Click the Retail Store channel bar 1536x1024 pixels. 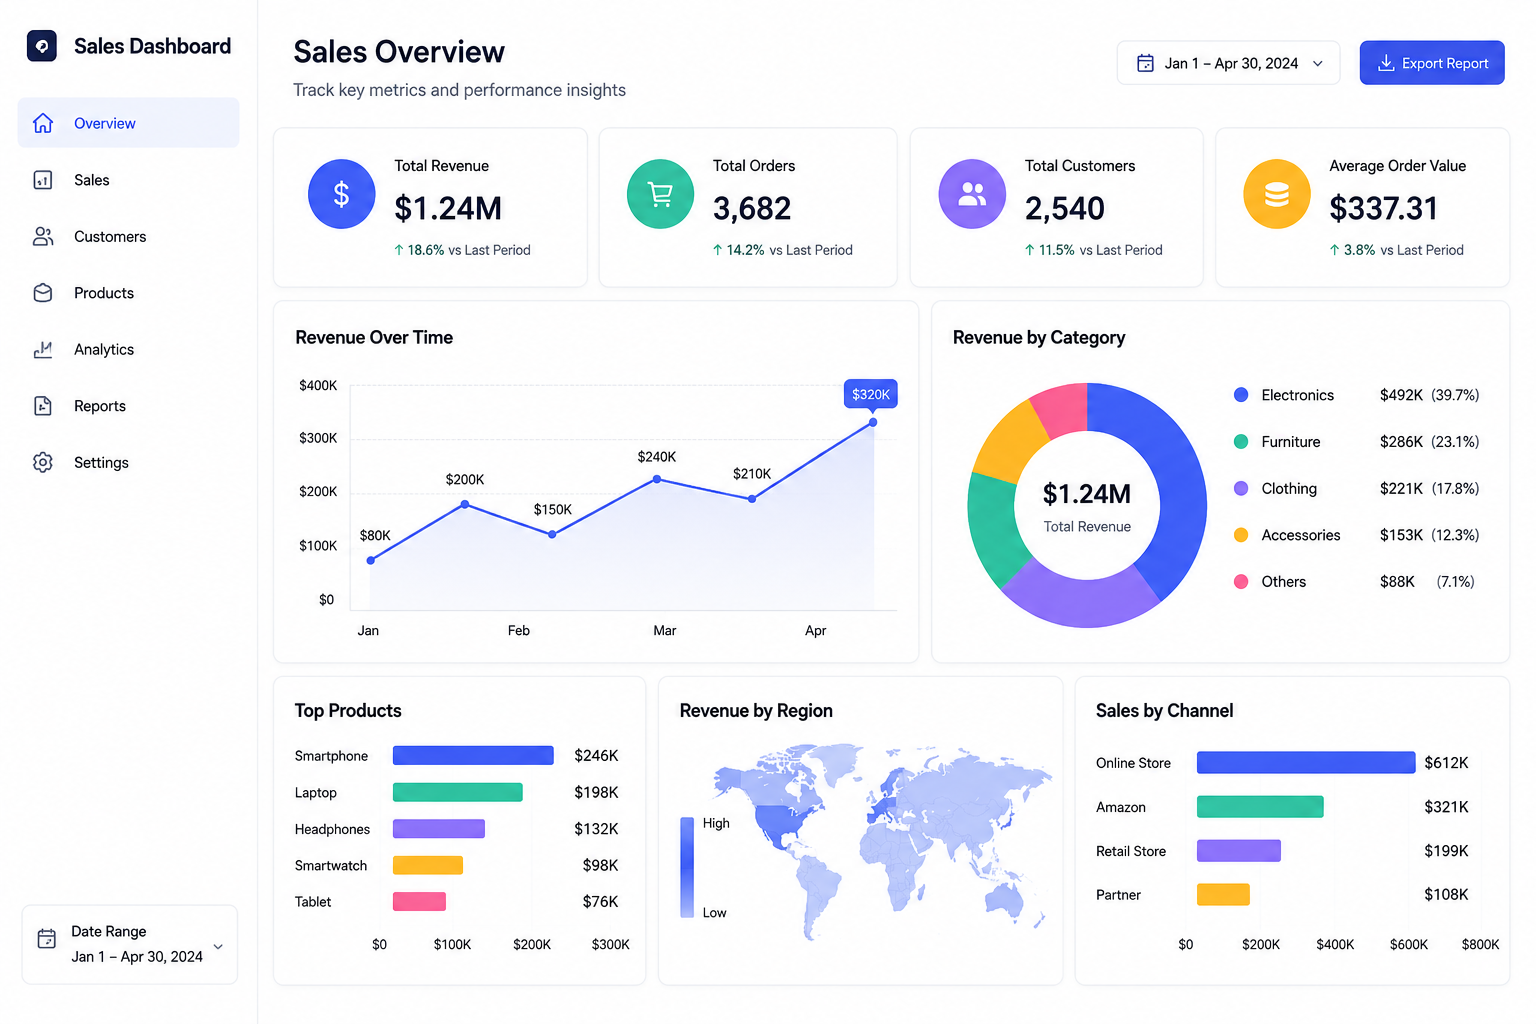(1239, 850)
